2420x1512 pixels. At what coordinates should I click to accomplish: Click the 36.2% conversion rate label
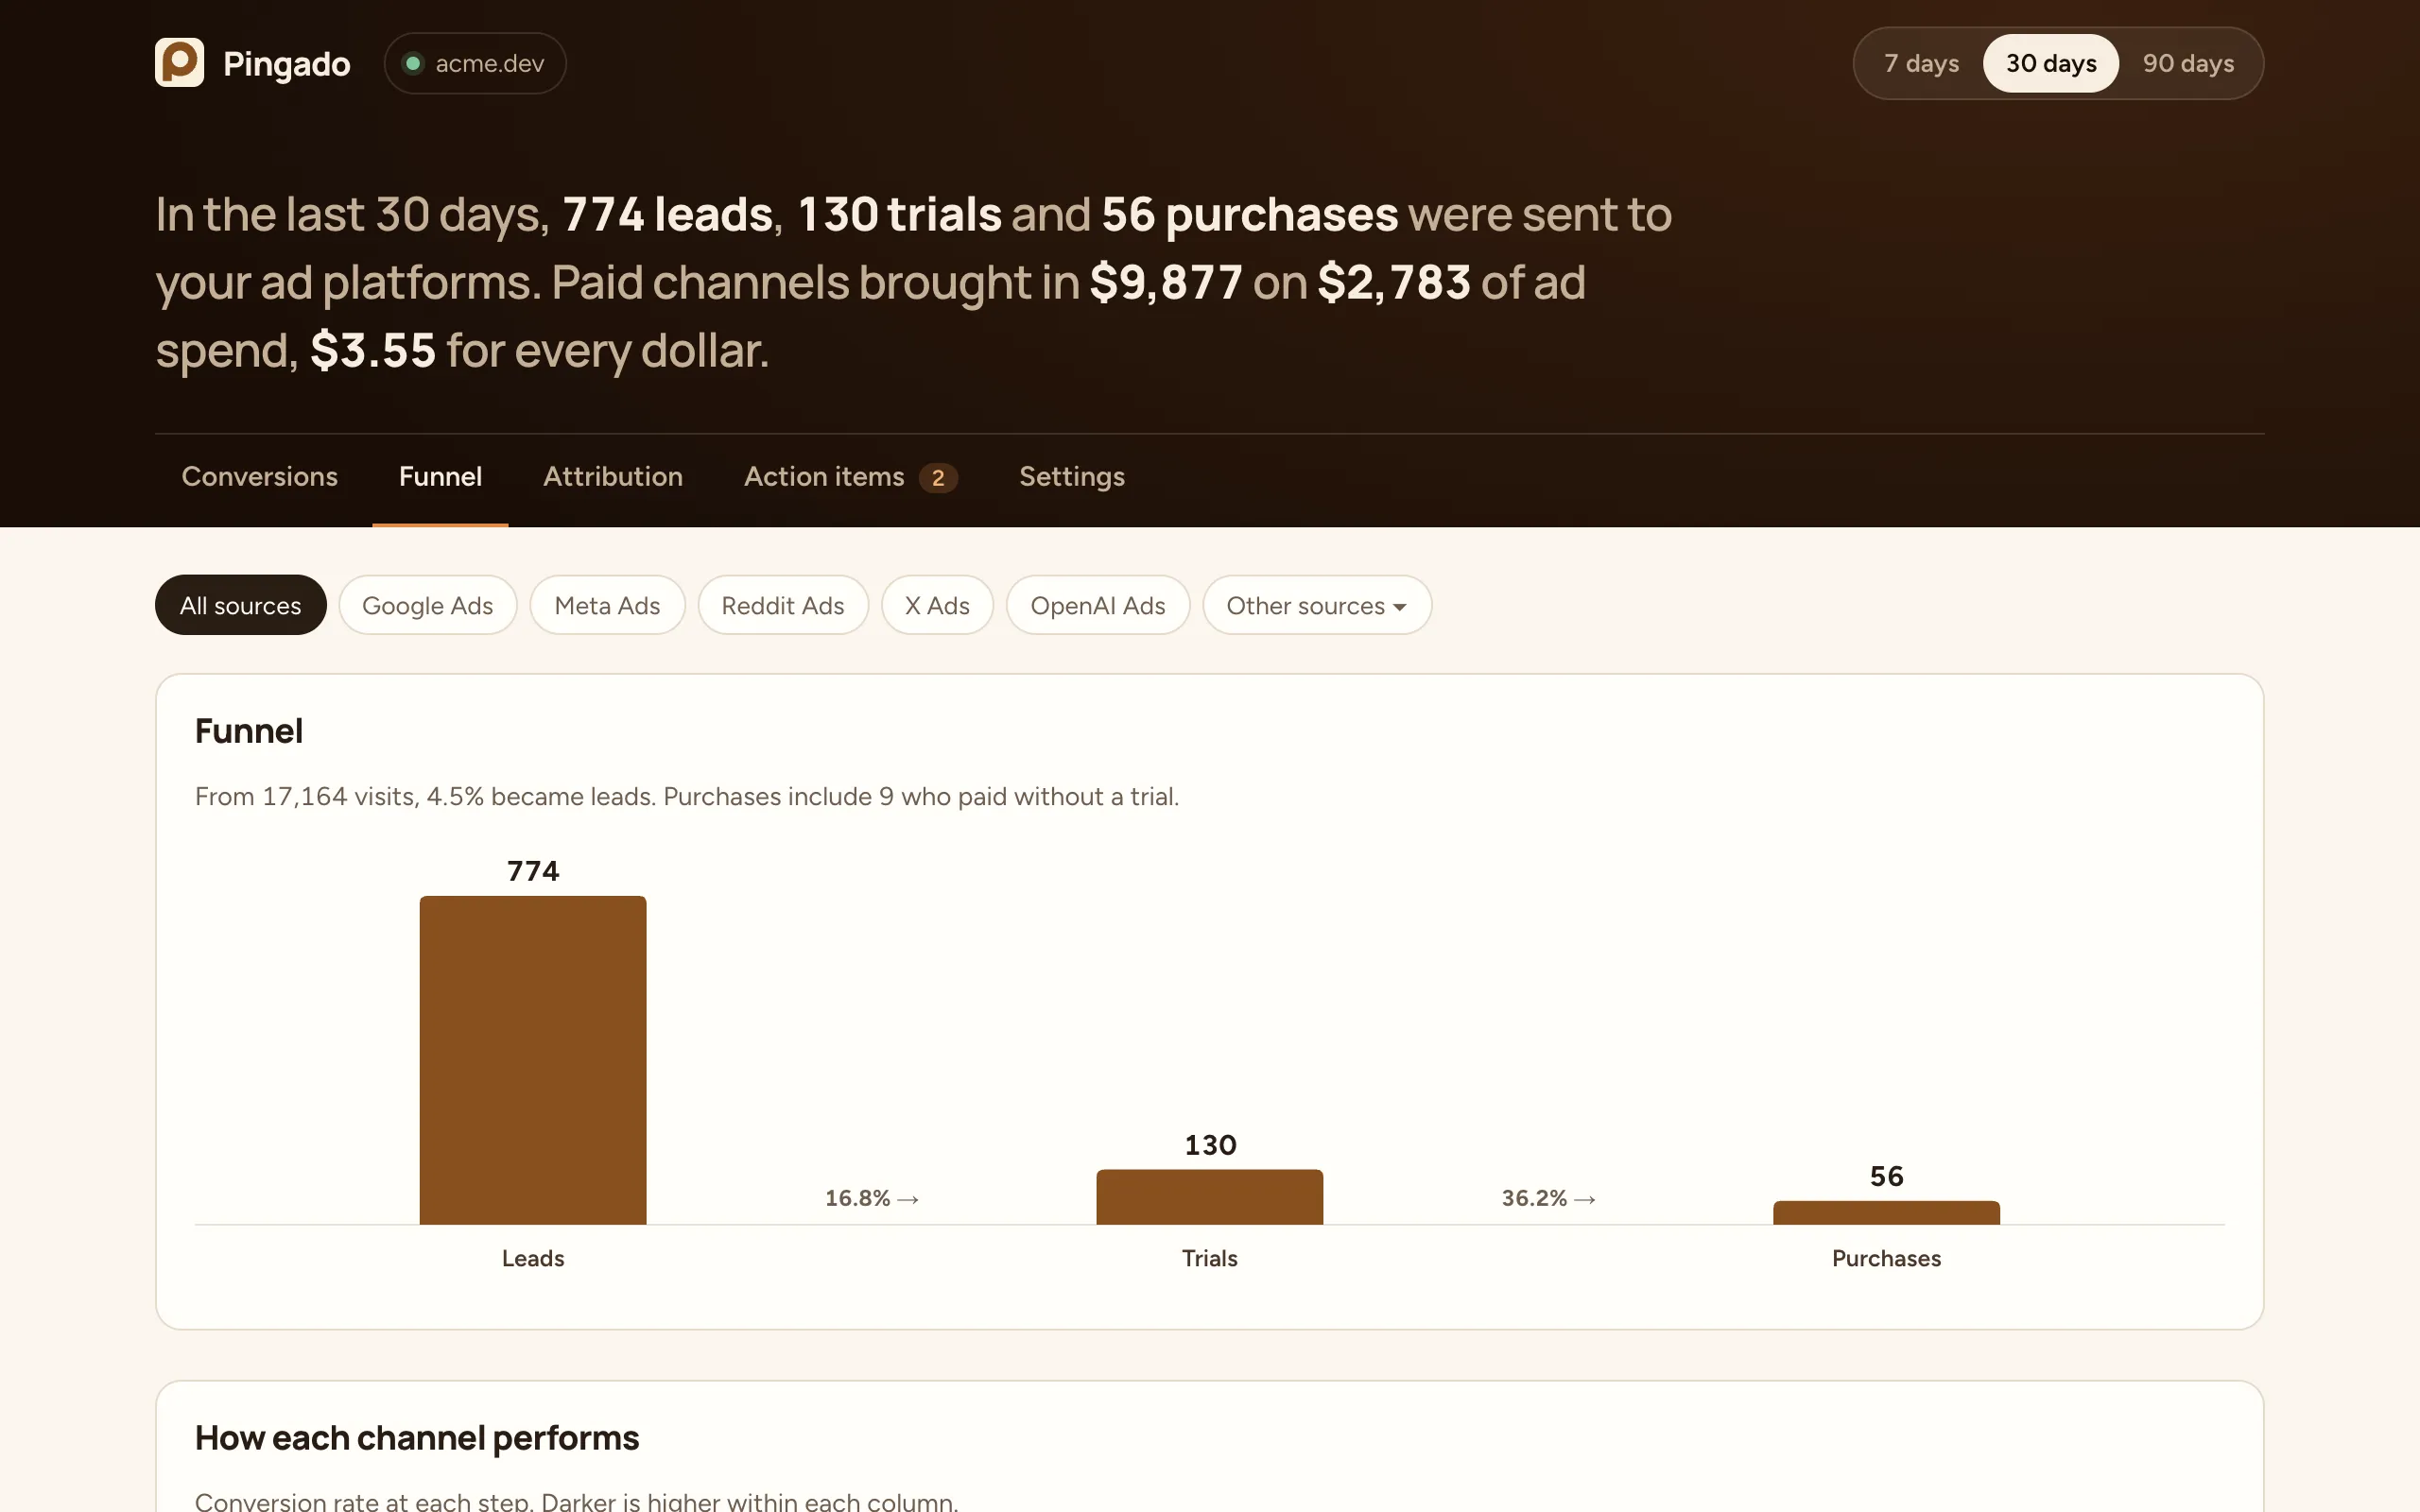(x=1549, y=1198)
